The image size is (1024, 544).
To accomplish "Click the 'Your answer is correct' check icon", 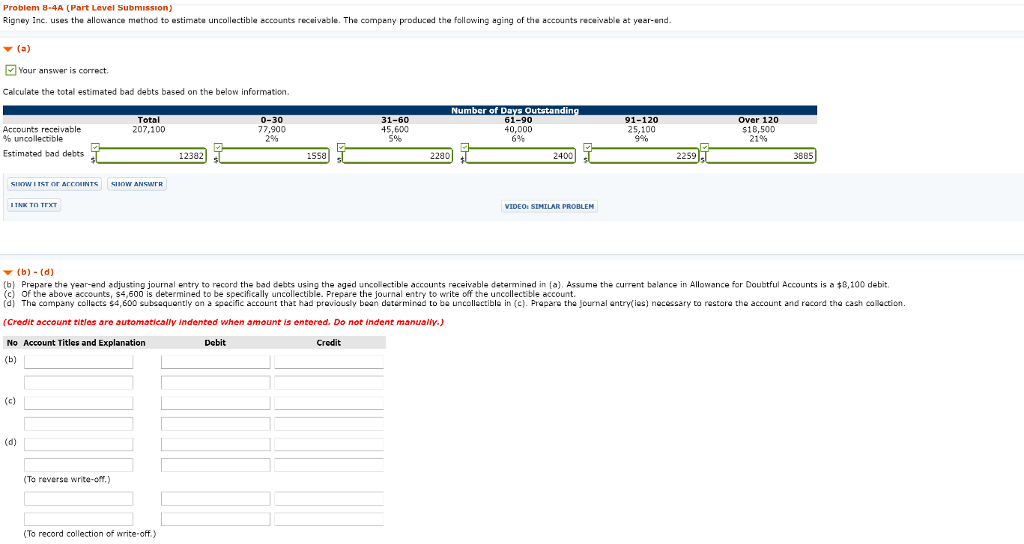I will click(10, 70).
